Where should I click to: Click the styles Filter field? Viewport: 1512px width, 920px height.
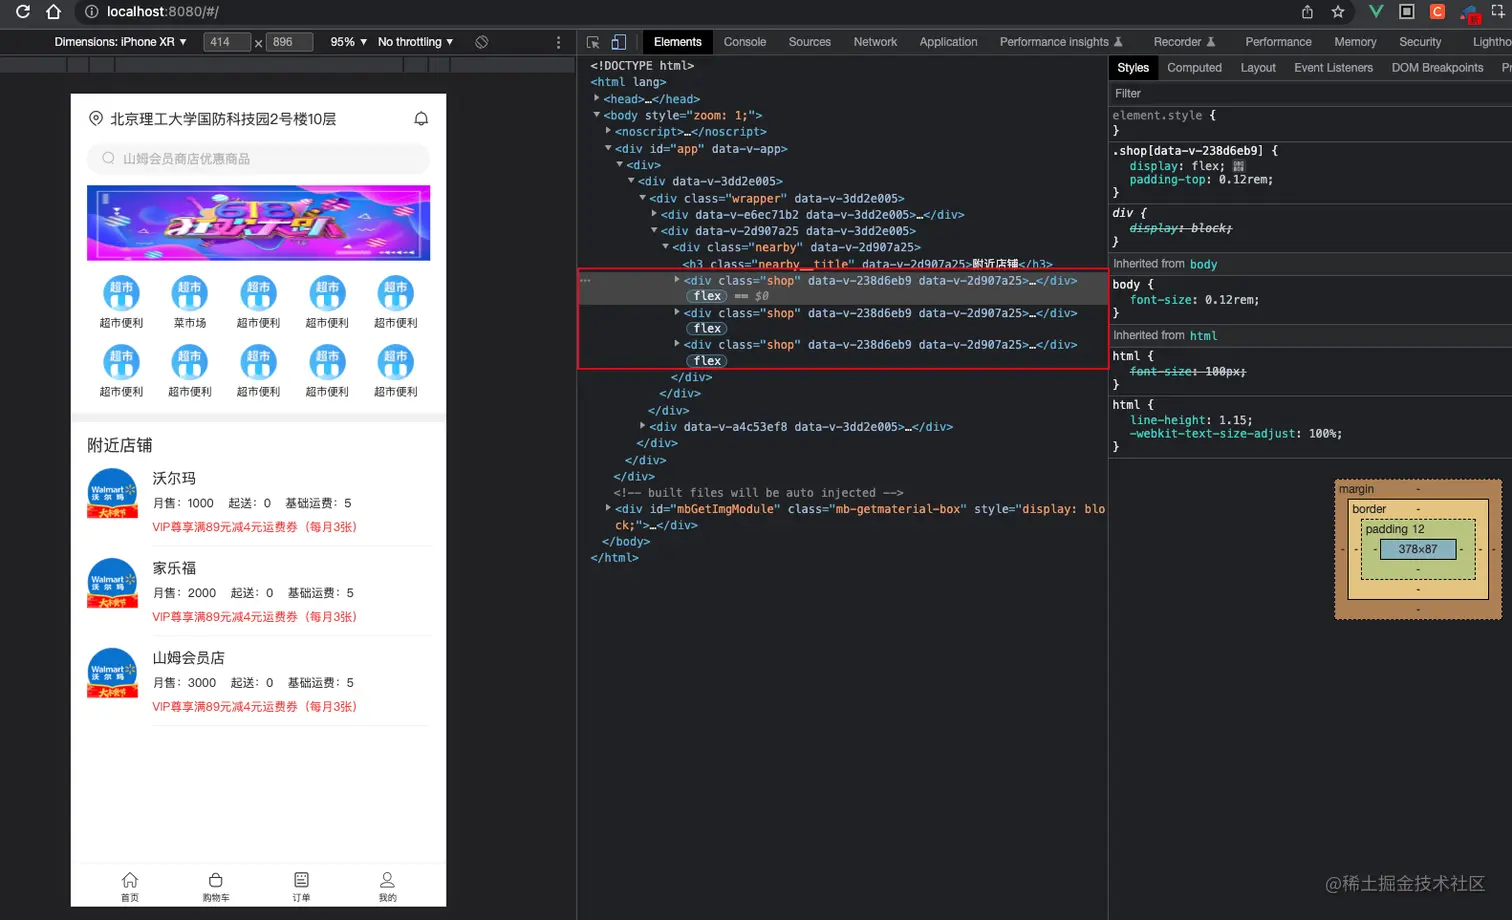pyautogui.click(x=1310, y=93)
